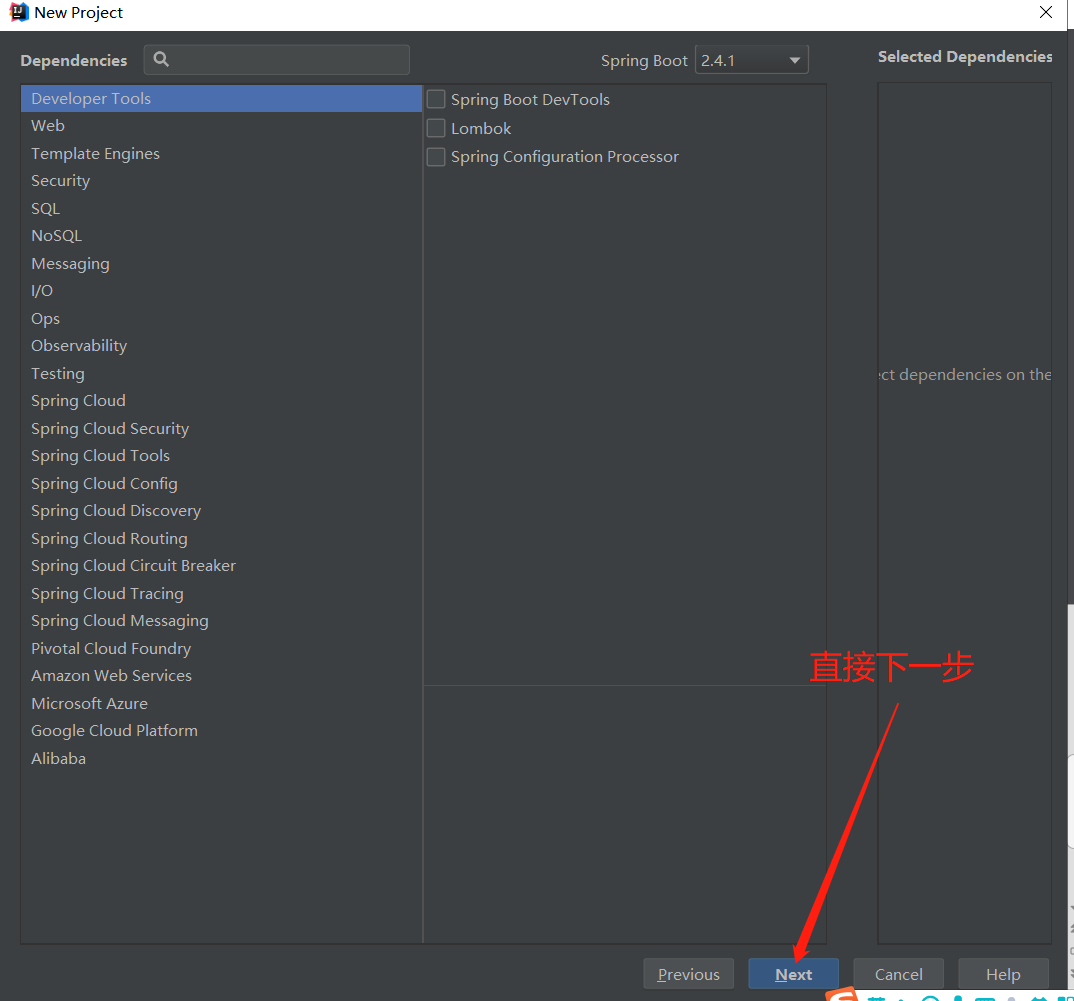The image size is (1074, 1001).
Task: Click the Selected Dependencies heading
Action: click(x=964, y=57)
